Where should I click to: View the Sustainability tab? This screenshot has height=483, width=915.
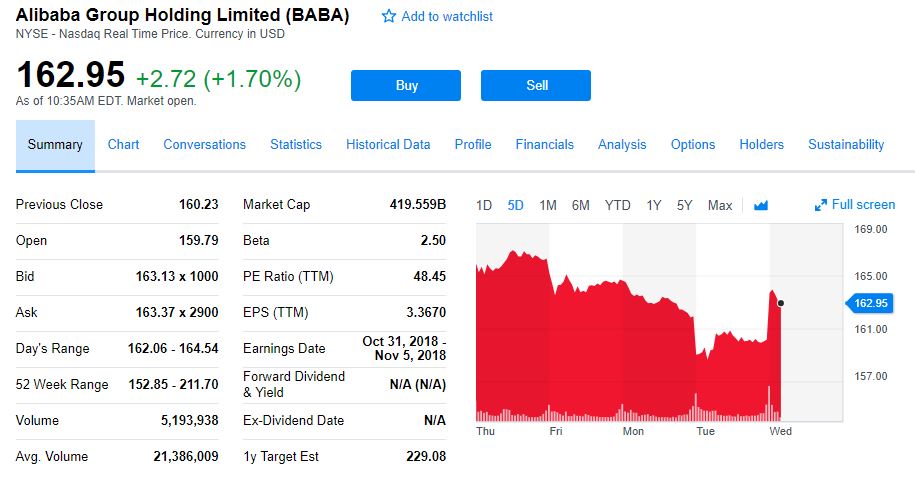pos(846,145)
